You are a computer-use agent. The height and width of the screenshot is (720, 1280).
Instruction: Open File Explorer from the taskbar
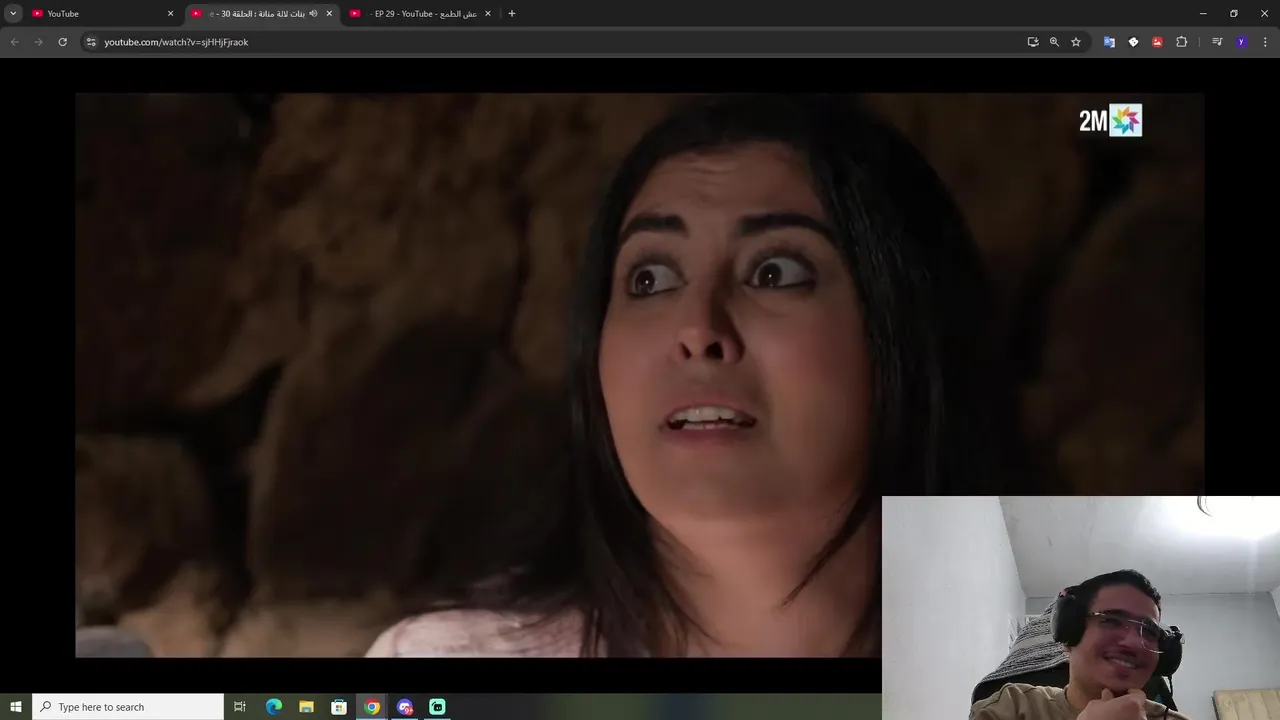306,707
